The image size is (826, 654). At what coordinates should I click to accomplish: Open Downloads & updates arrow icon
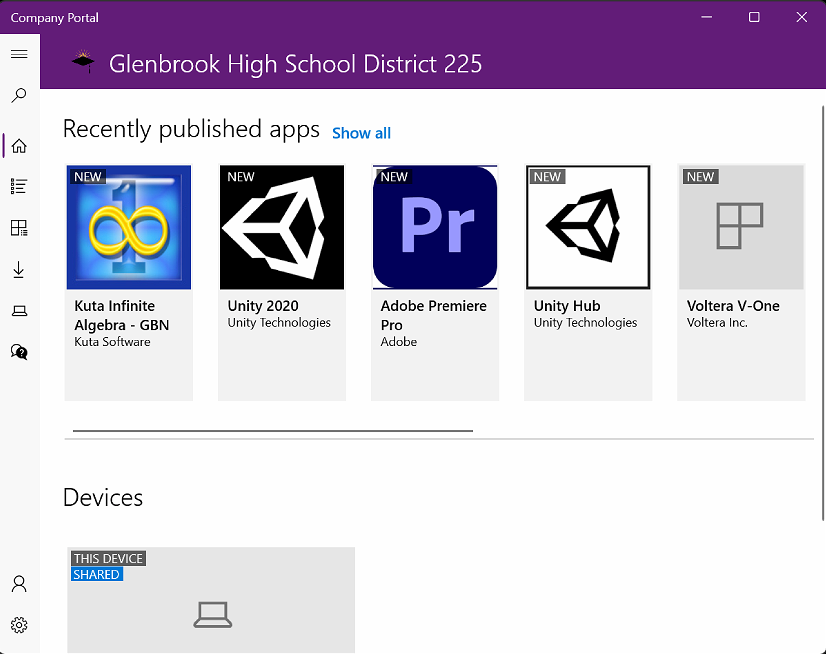(19, 269)
